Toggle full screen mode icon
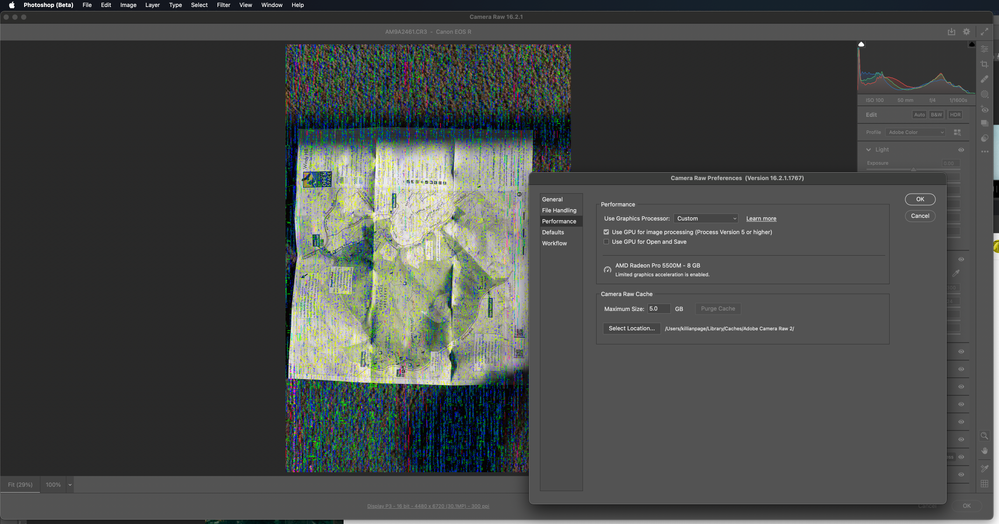This screenshot has width=999, height=524. click(x=984, y=32)
